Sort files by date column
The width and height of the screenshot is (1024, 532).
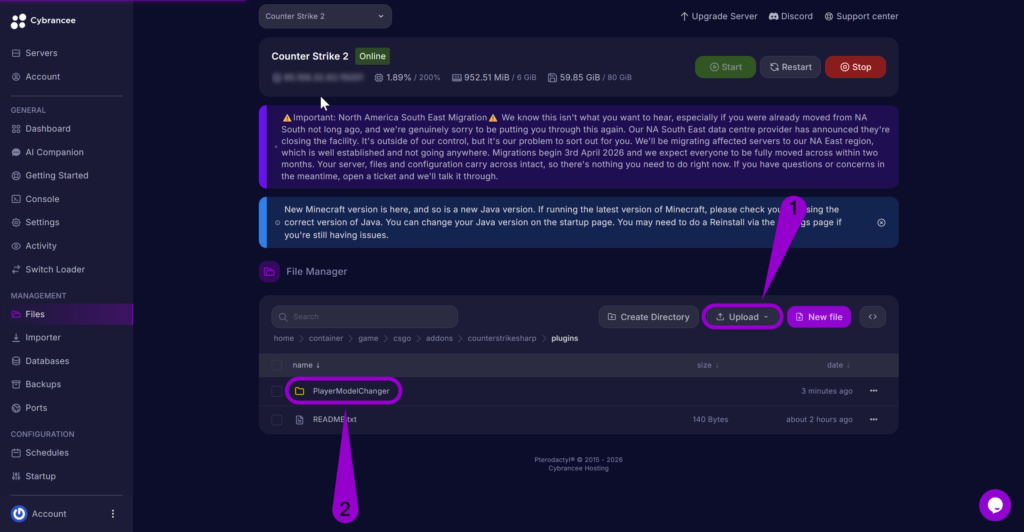[x=839, y=365]
